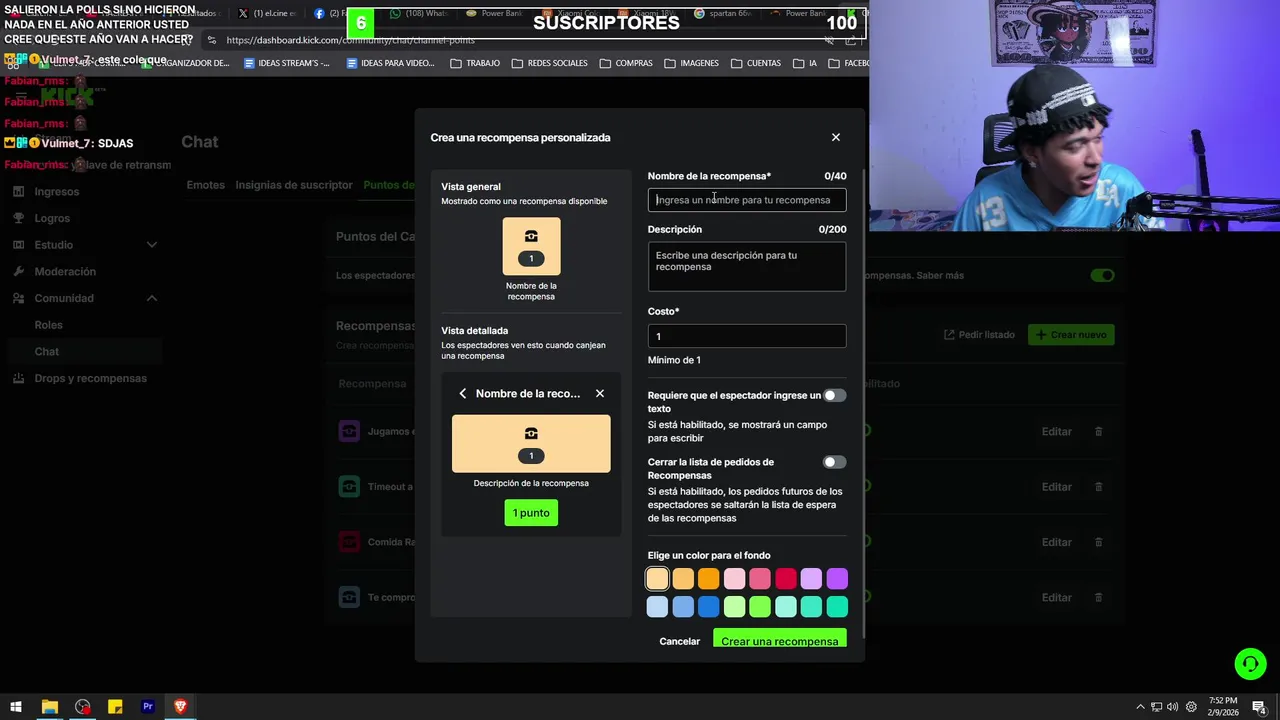Click 'Crear una recompensa' button

[779, 639]
